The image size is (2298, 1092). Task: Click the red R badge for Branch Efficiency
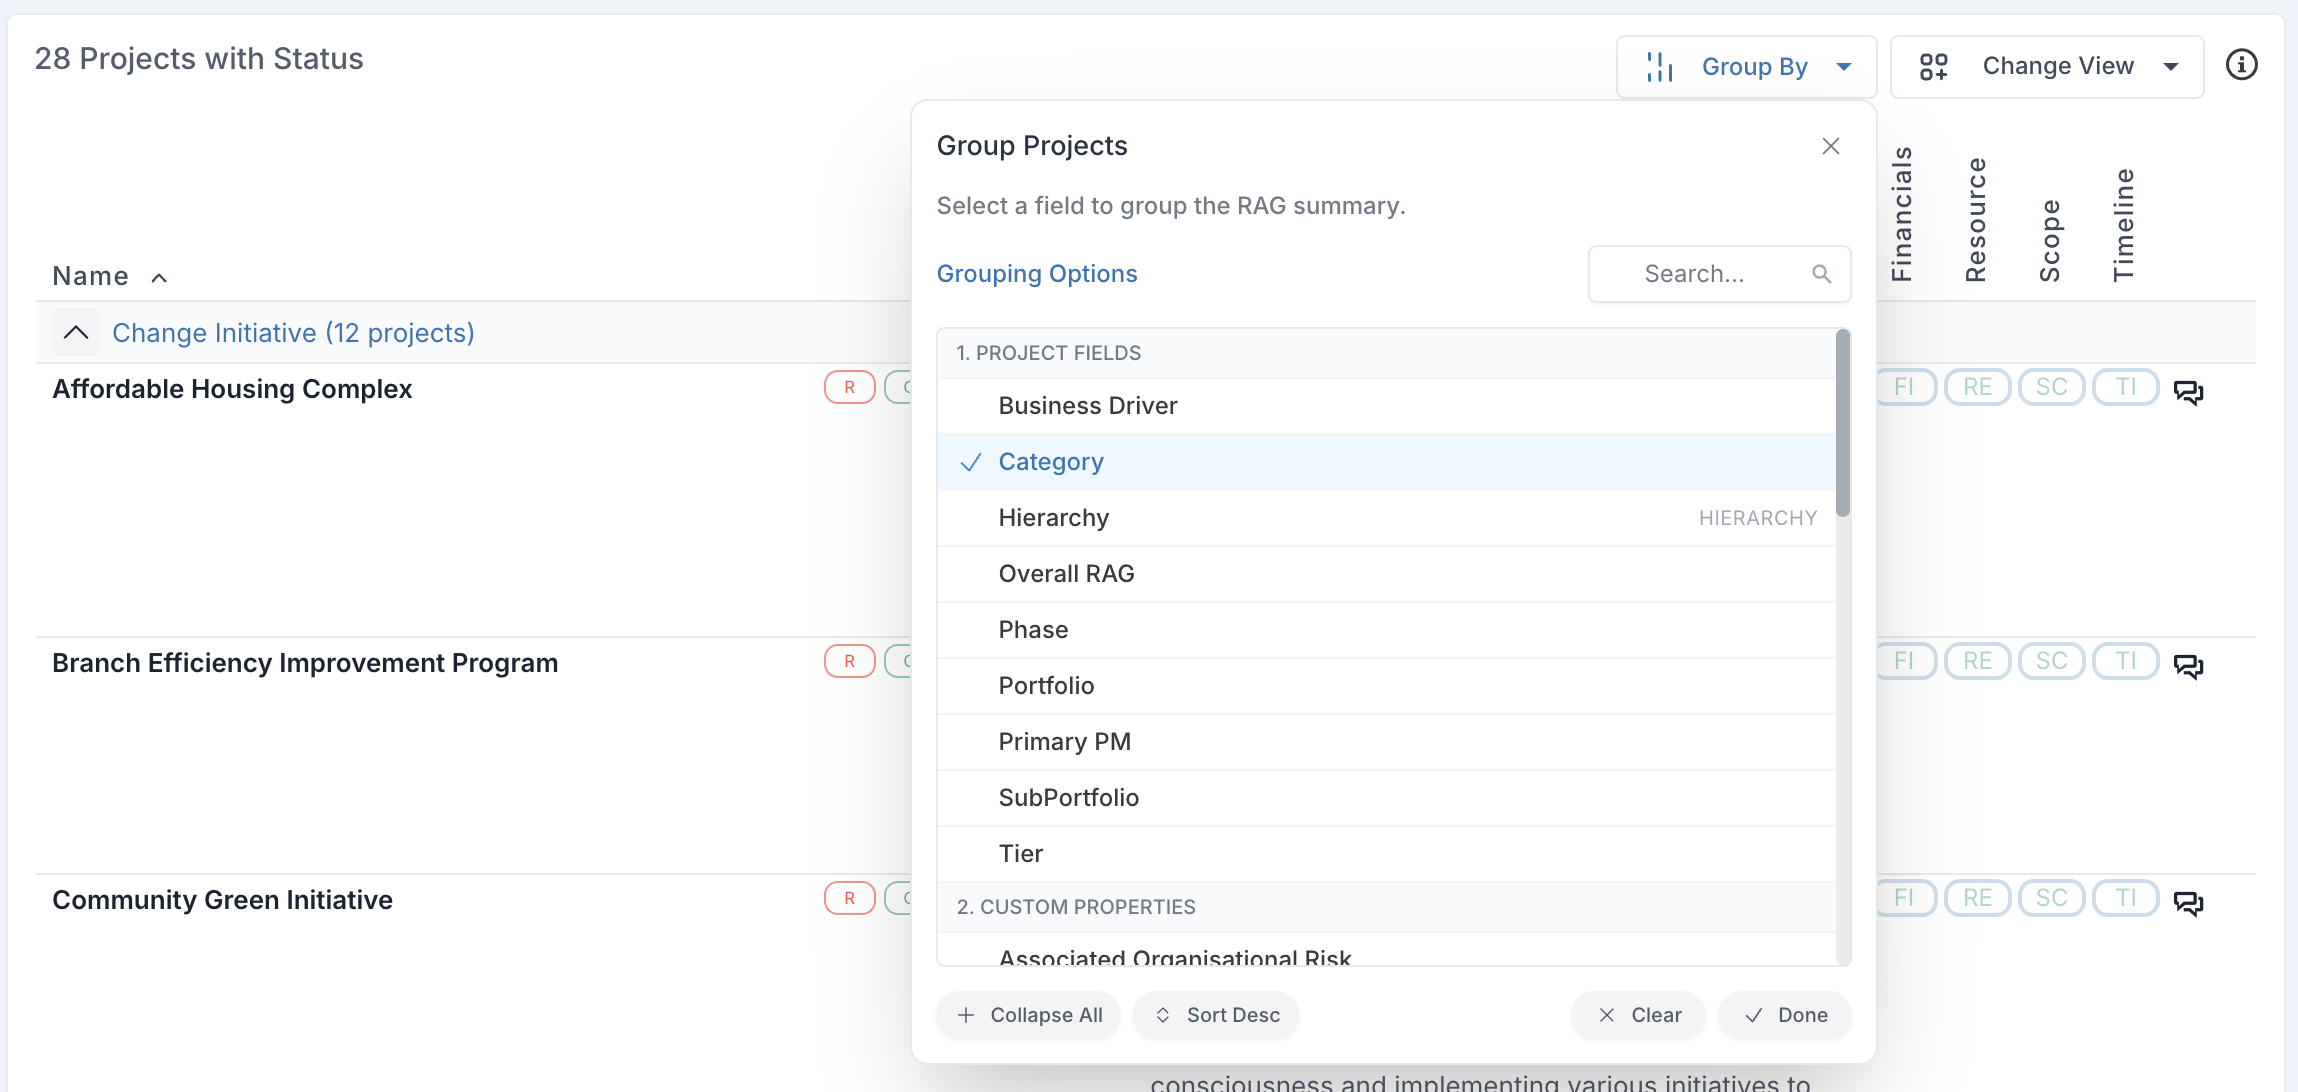tap(849, 661)
